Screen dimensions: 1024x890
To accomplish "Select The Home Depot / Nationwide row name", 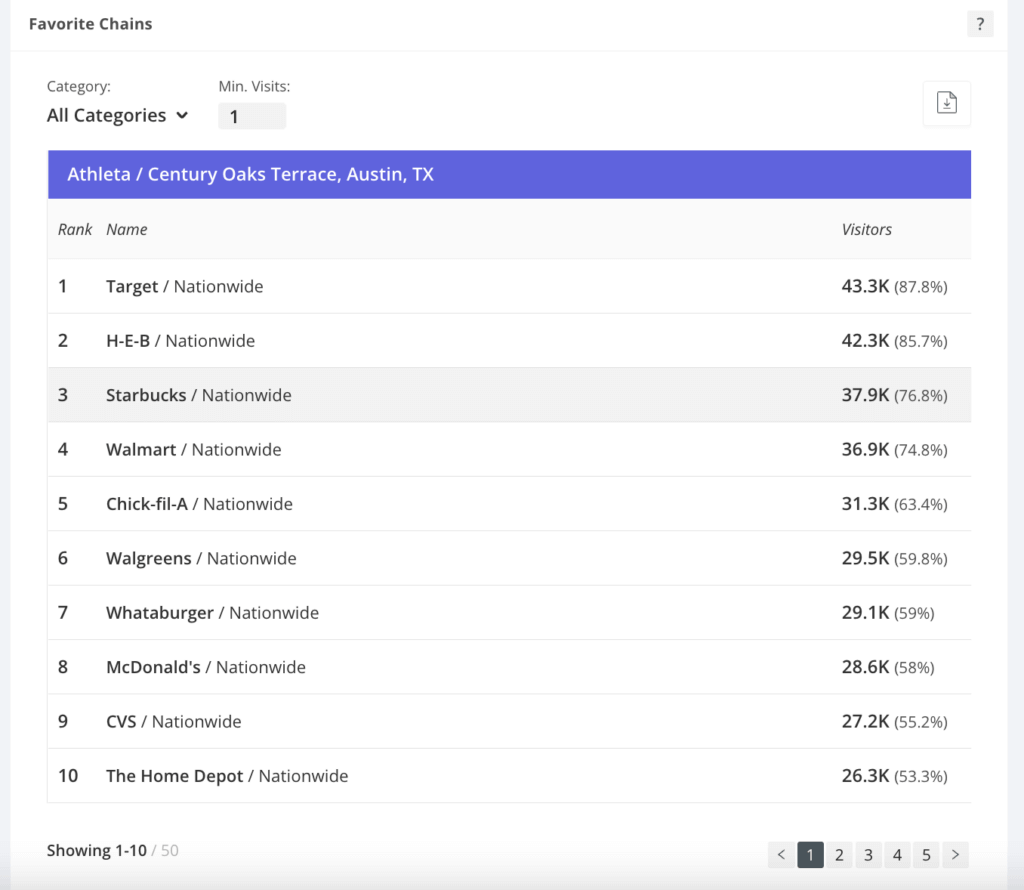I will (x=227, y=776).
